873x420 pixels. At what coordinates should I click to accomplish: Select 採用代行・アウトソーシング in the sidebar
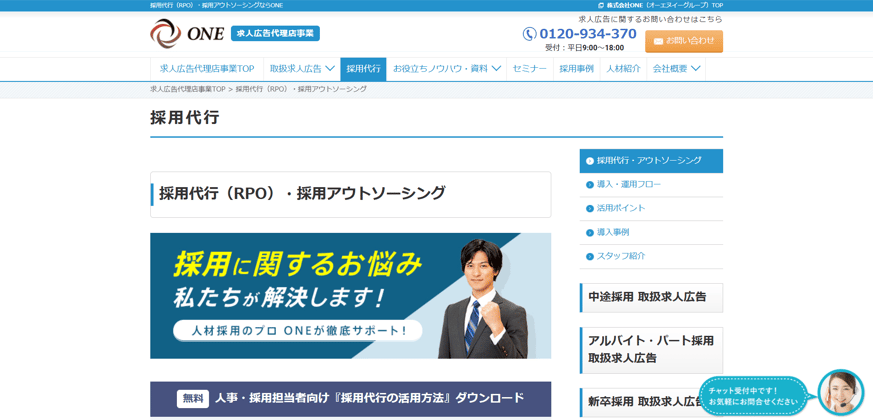[x=651, y=161]
